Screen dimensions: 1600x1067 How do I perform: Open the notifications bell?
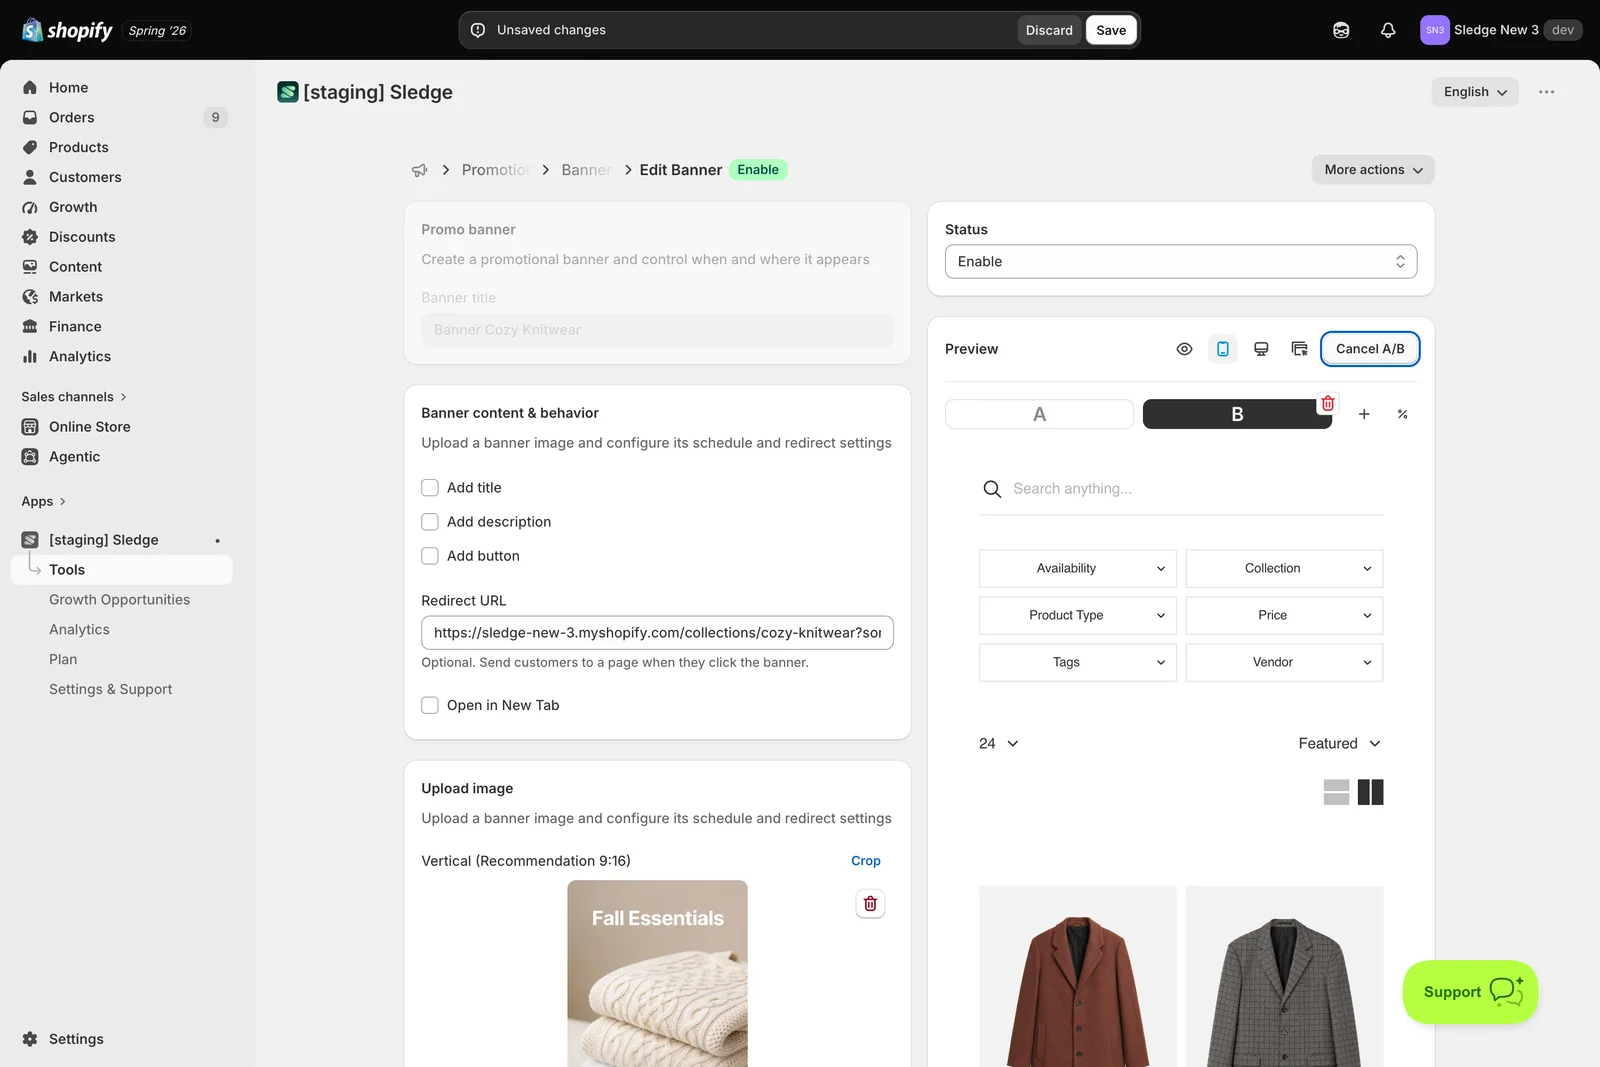[1388, 30]
